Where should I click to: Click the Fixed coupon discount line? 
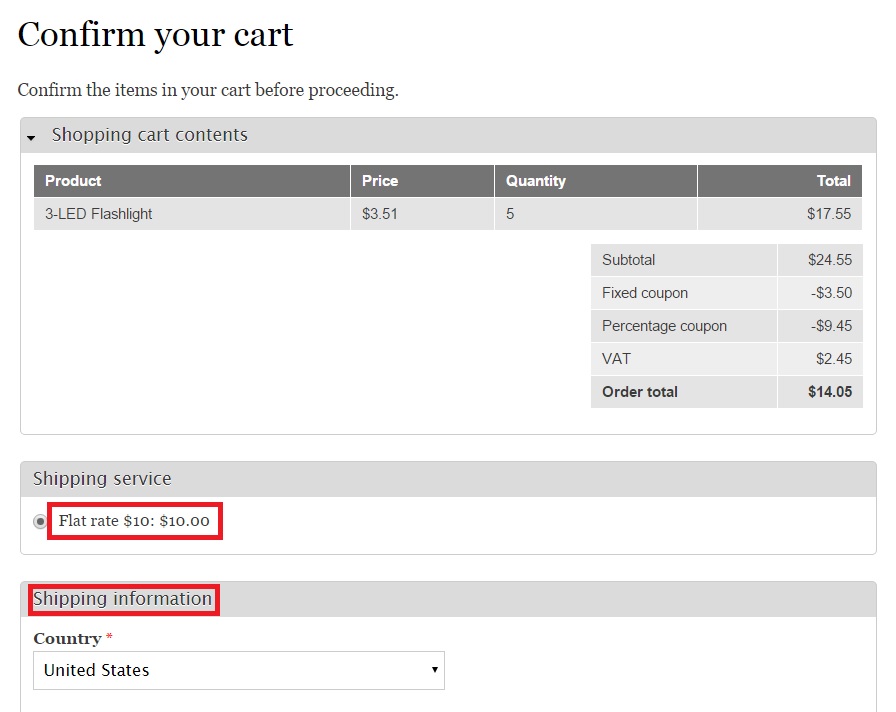pos(644,292)
